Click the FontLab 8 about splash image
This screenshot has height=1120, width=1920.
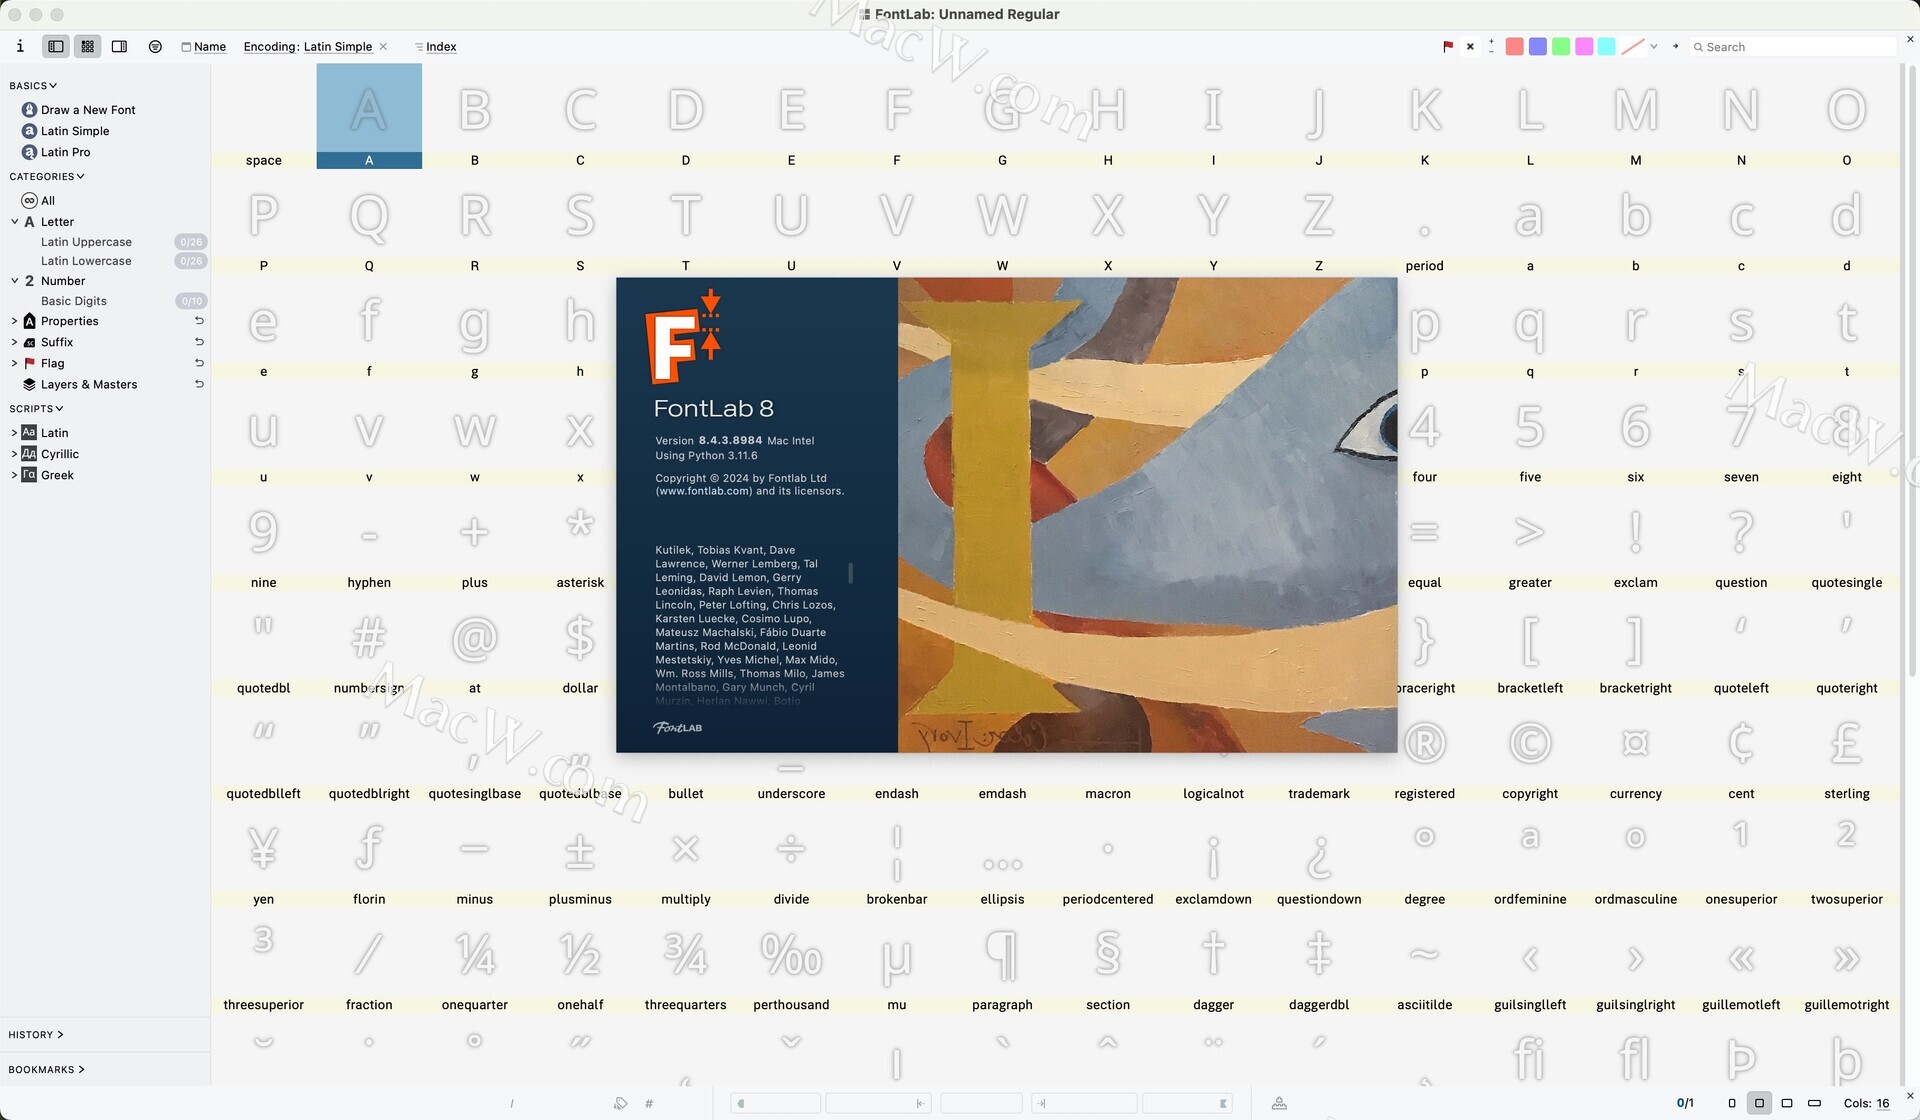(x=1147, y=515)
